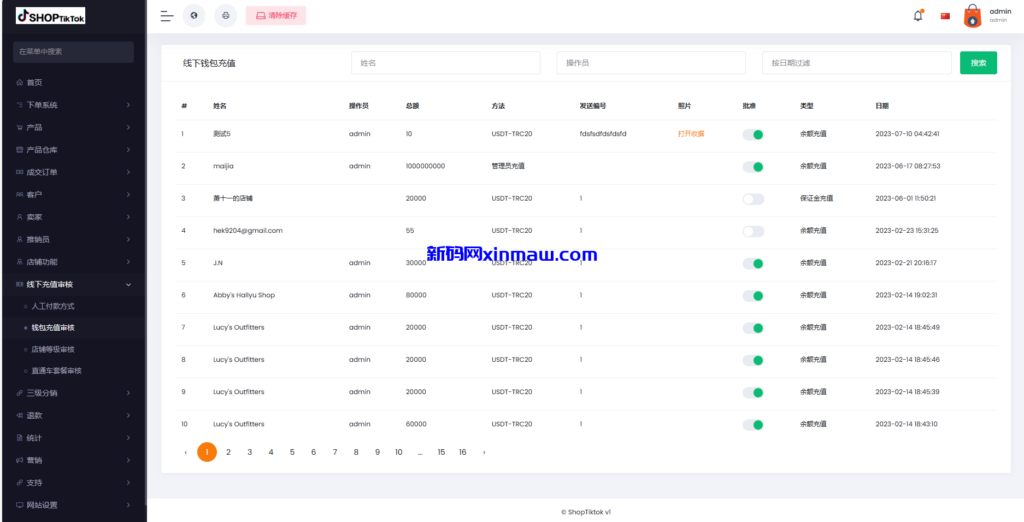Go to 首页 menu item
Image resolution: width=1024 pixels, height=522 pixels.
pos(35,82)
